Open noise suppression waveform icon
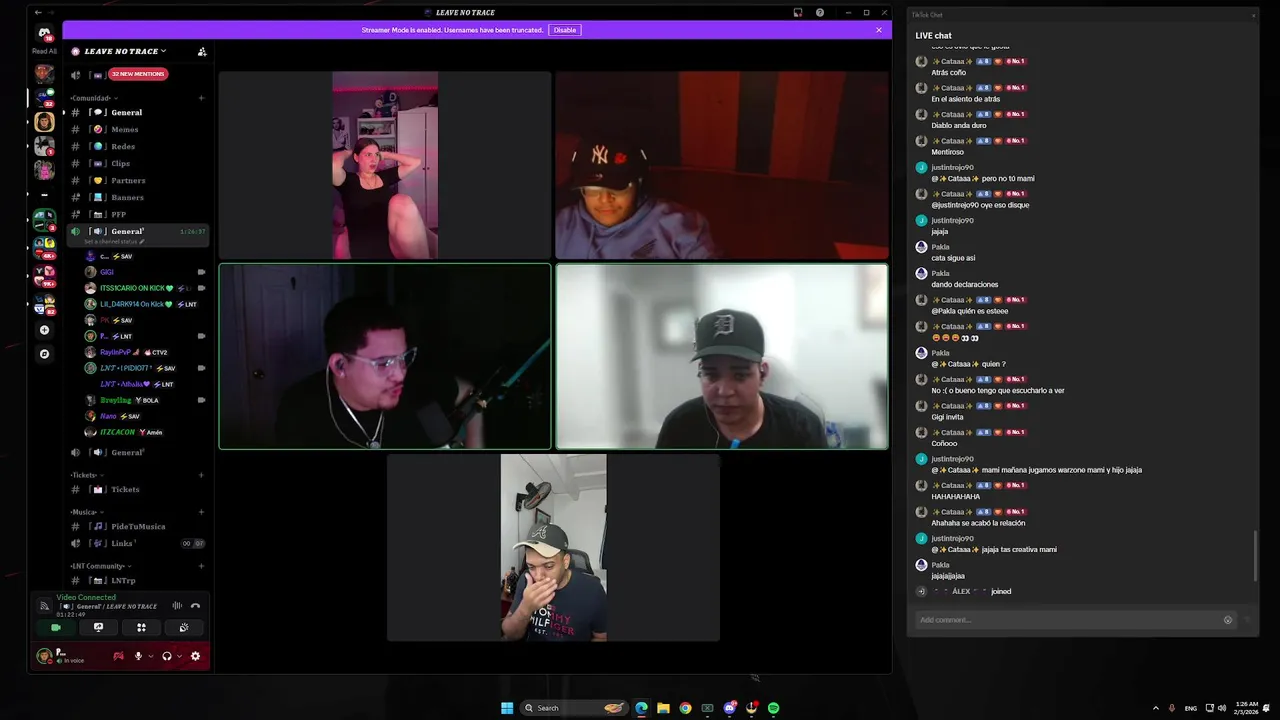The height and width of the screenshot is (720, 1280). click(x=177, y=606)
